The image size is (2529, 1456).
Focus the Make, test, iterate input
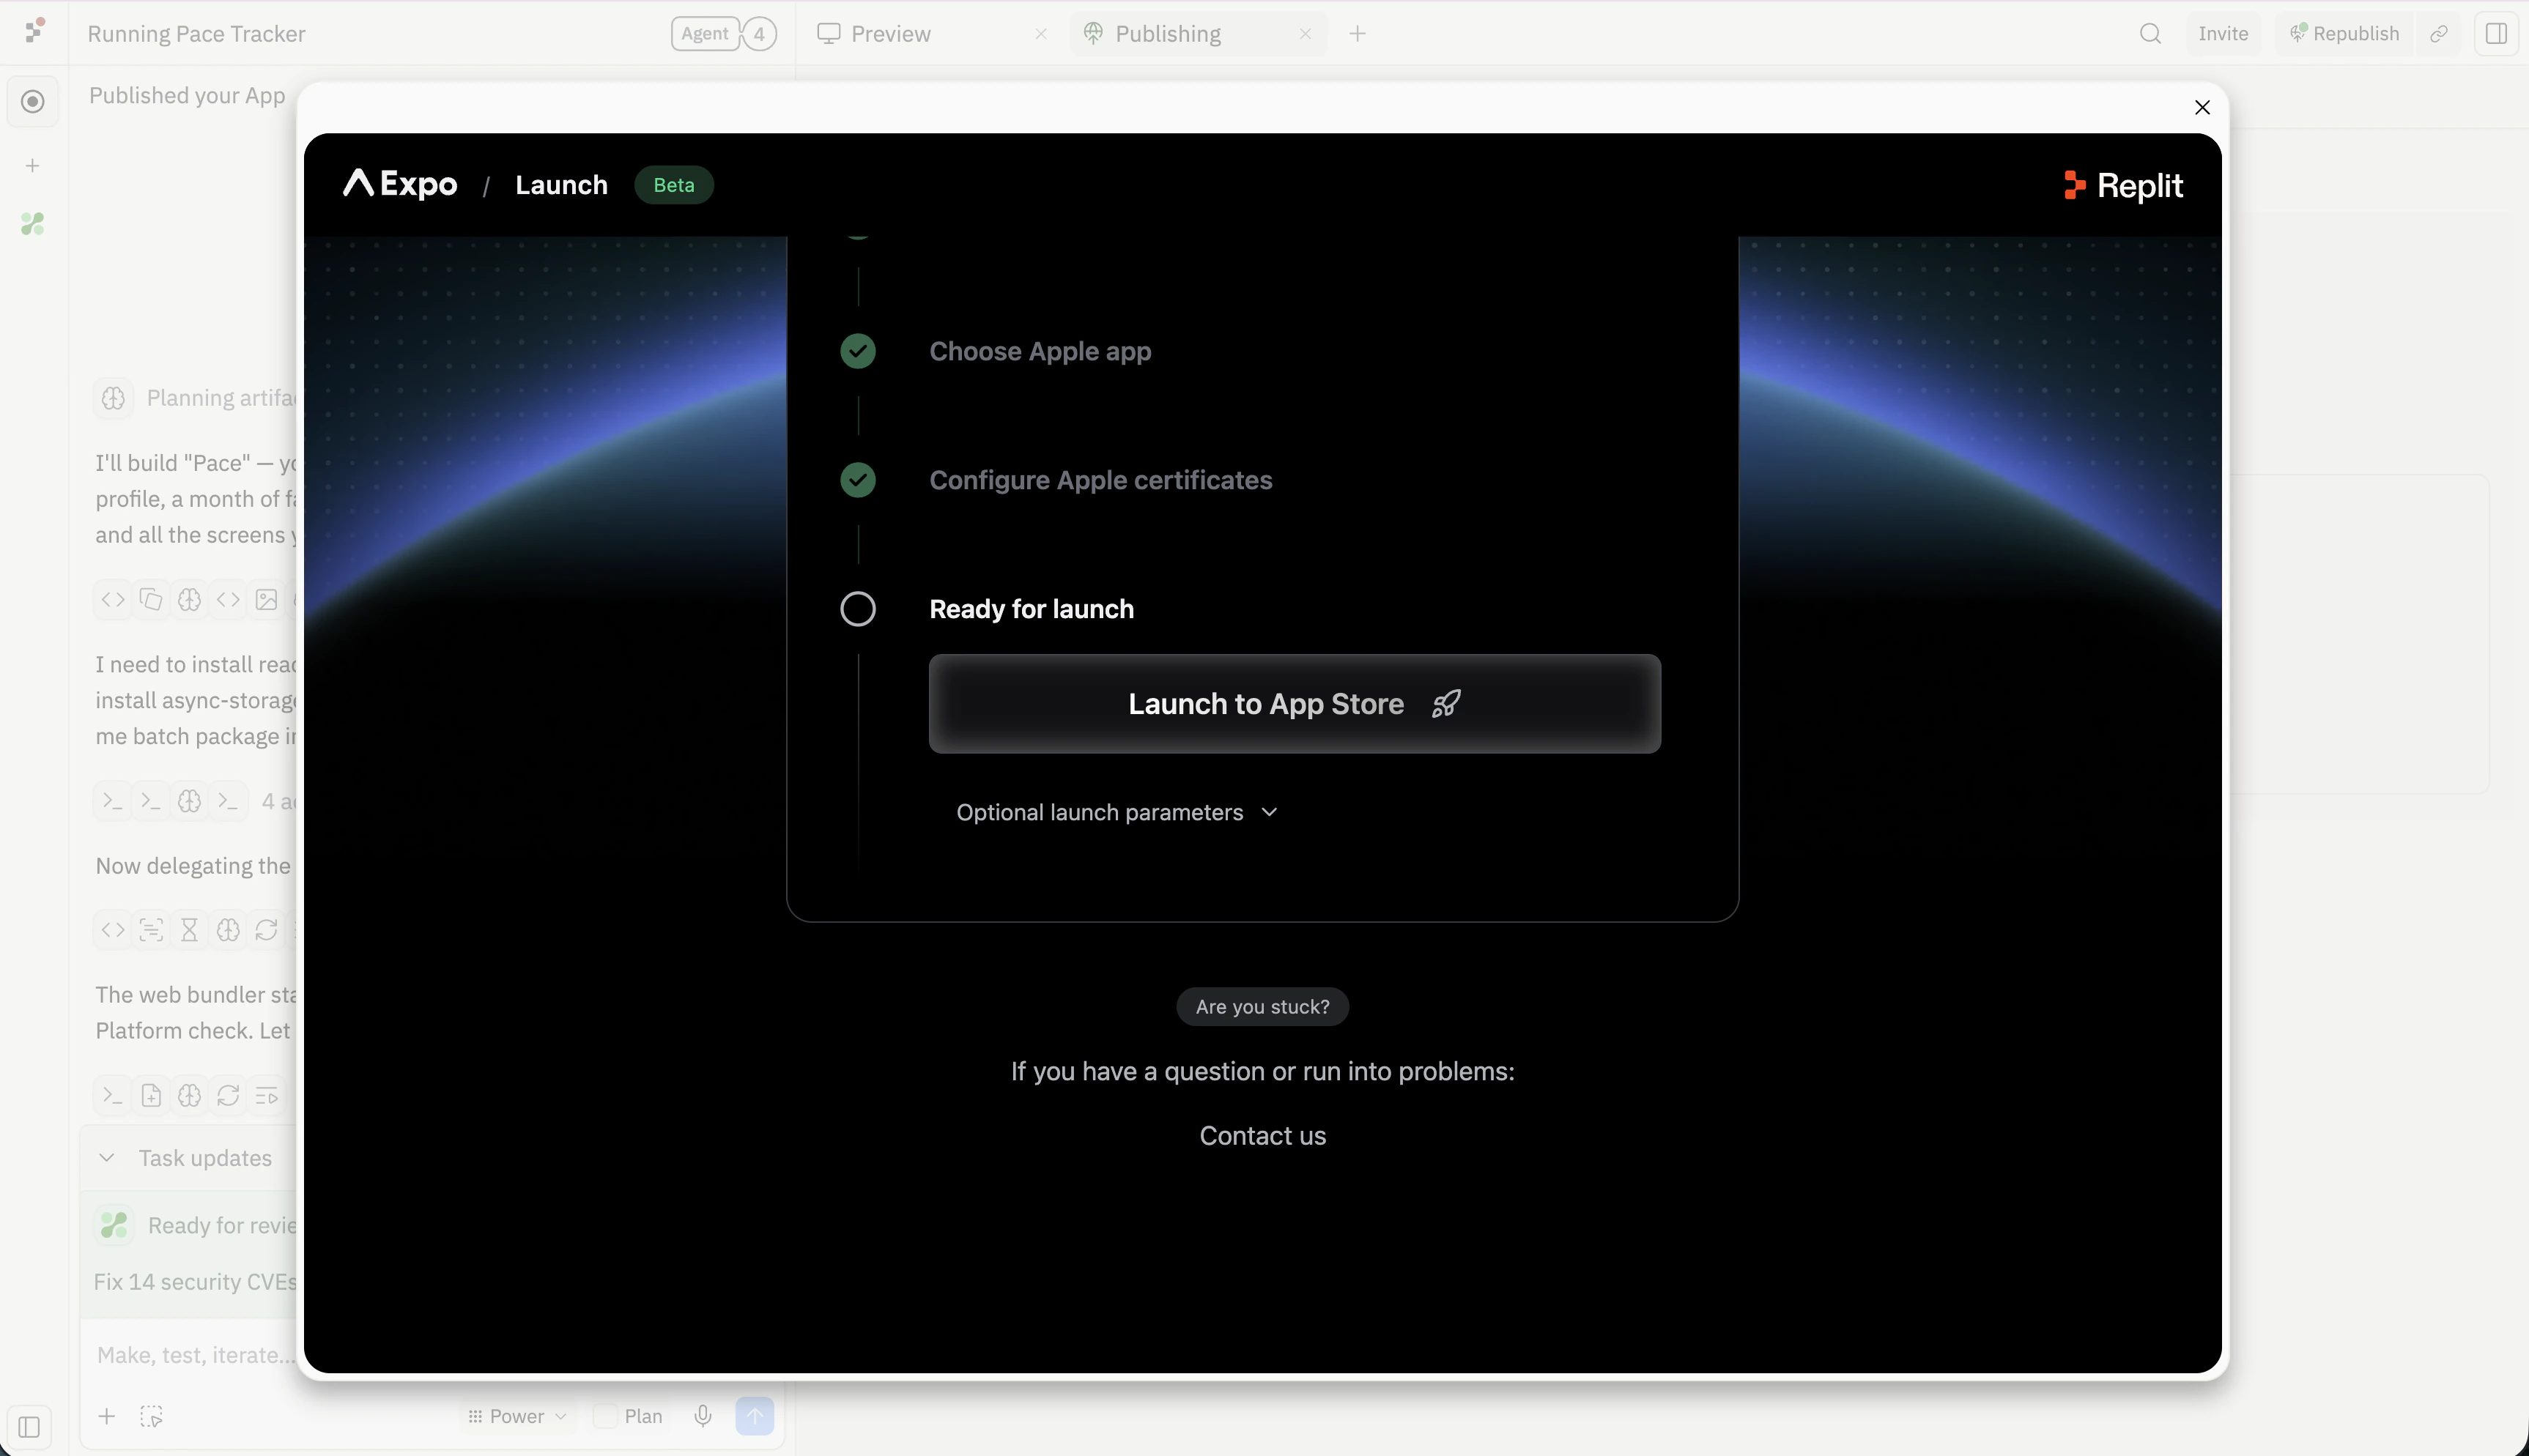click(x=196, y=1356)
